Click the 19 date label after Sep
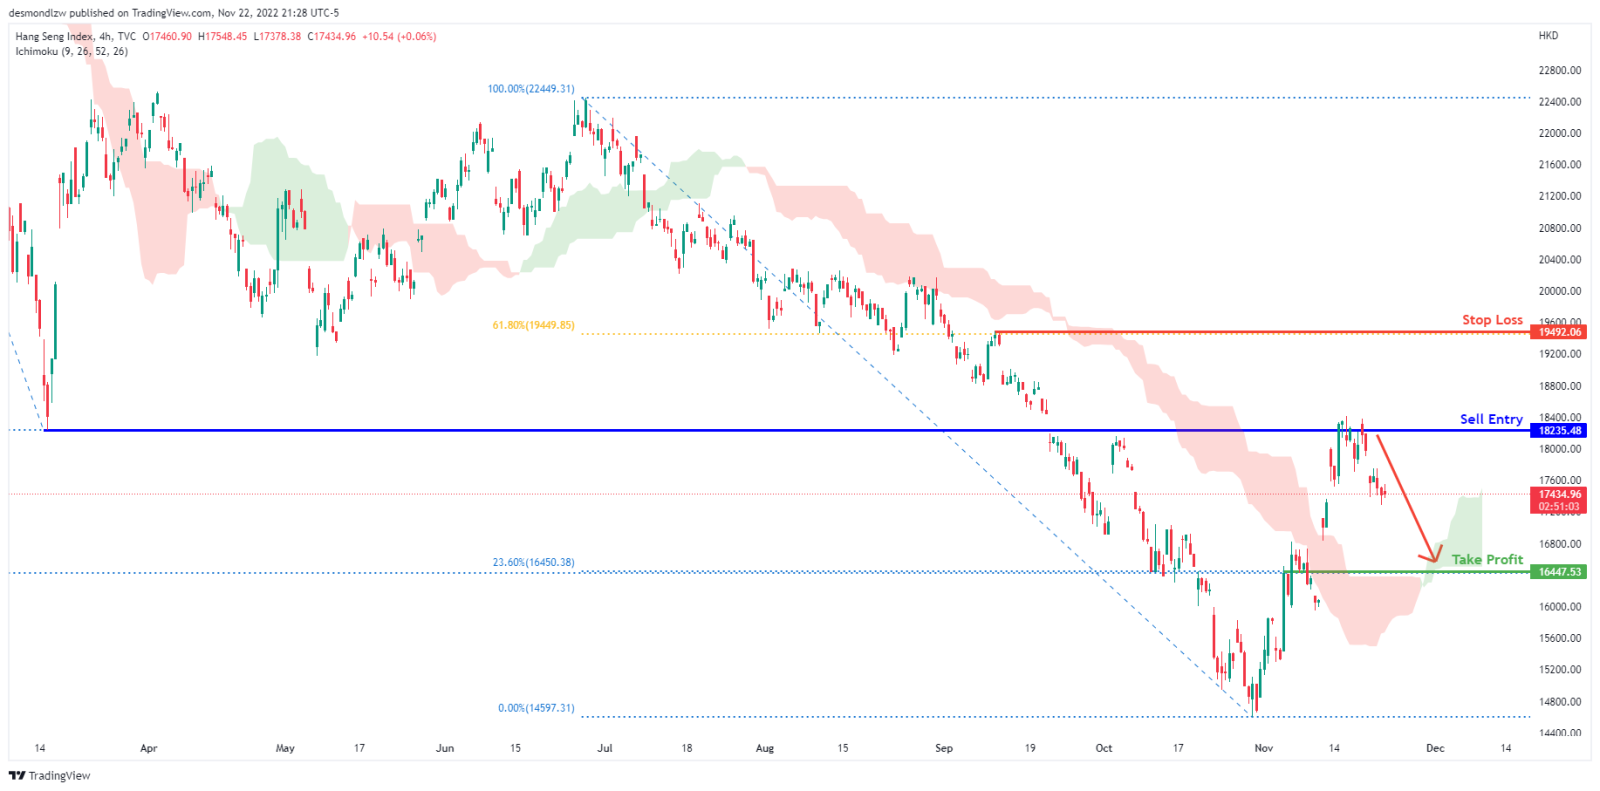1600x791 pixels. (1030, 748)
